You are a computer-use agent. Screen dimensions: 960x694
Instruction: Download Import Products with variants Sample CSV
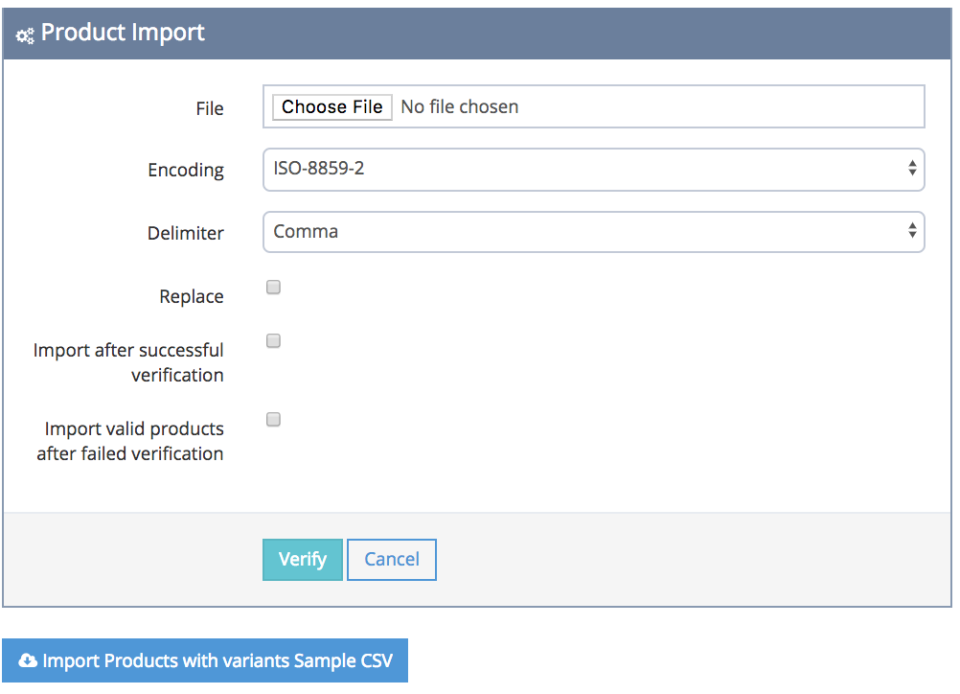(x=205, y=661)
